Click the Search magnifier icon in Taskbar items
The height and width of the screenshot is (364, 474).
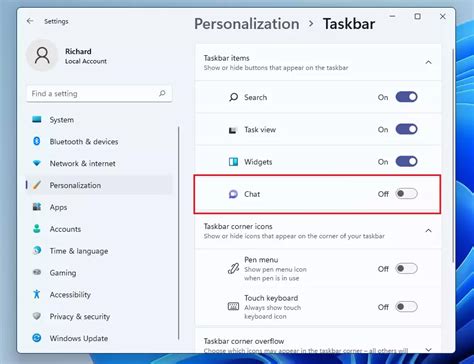coord(234,97)
